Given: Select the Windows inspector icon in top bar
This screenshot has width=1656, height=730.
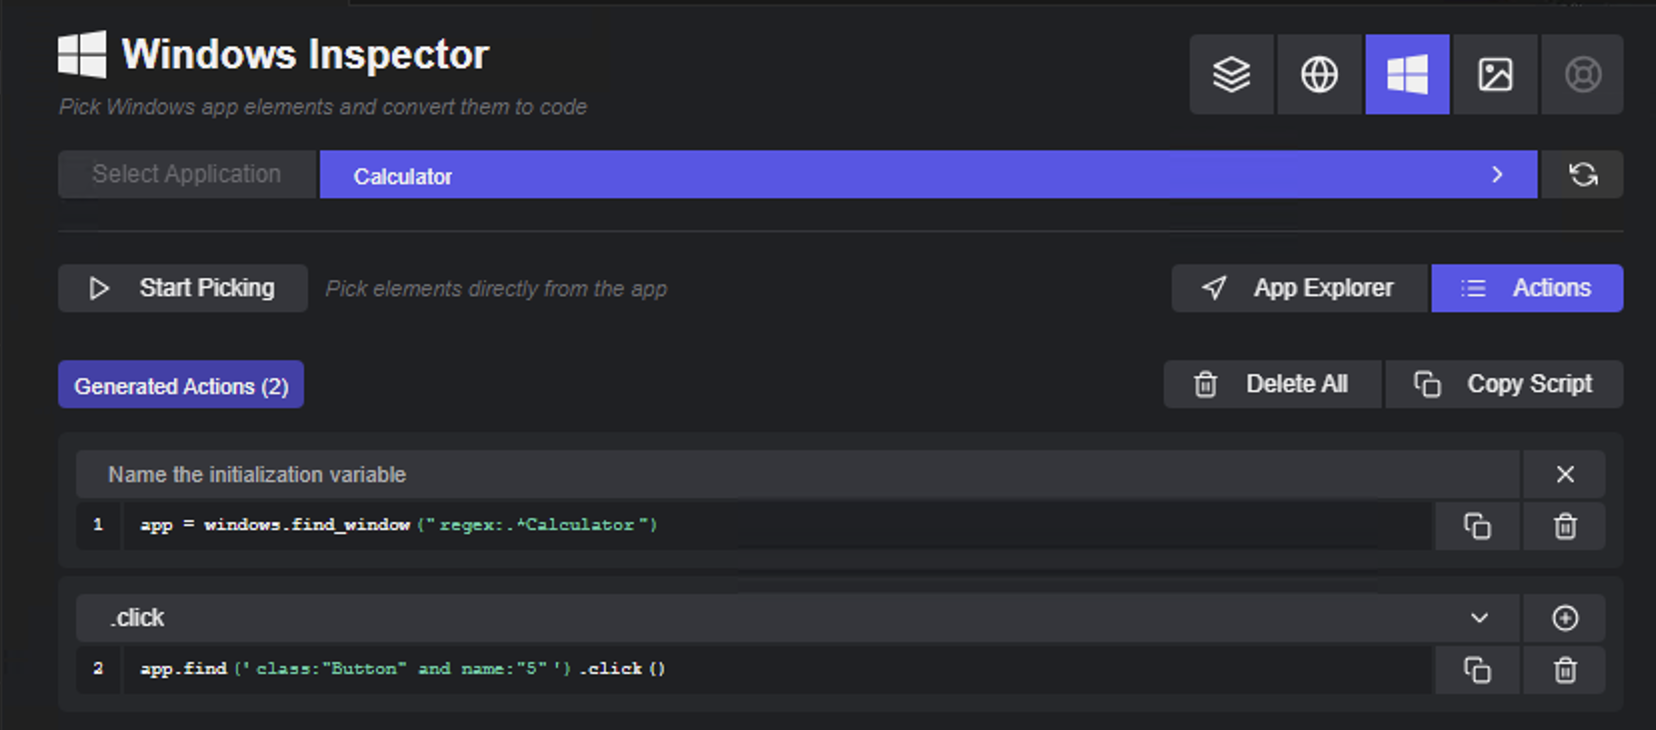Looking at the screenshot, I should tap(1407, 74).
